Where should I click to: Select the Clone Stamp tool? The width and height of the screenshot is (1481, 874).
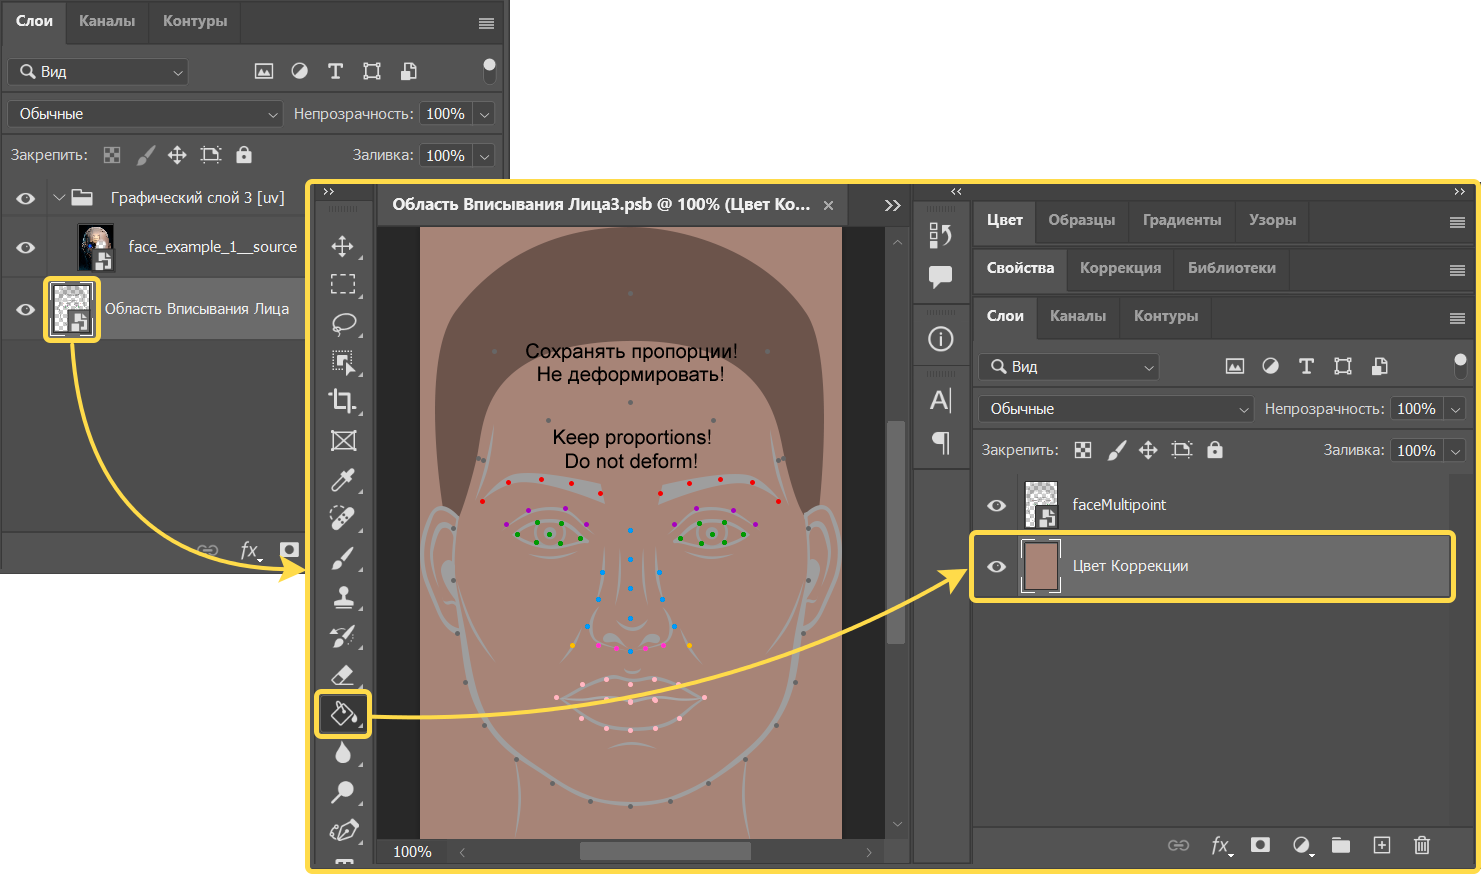click(343, 597)
